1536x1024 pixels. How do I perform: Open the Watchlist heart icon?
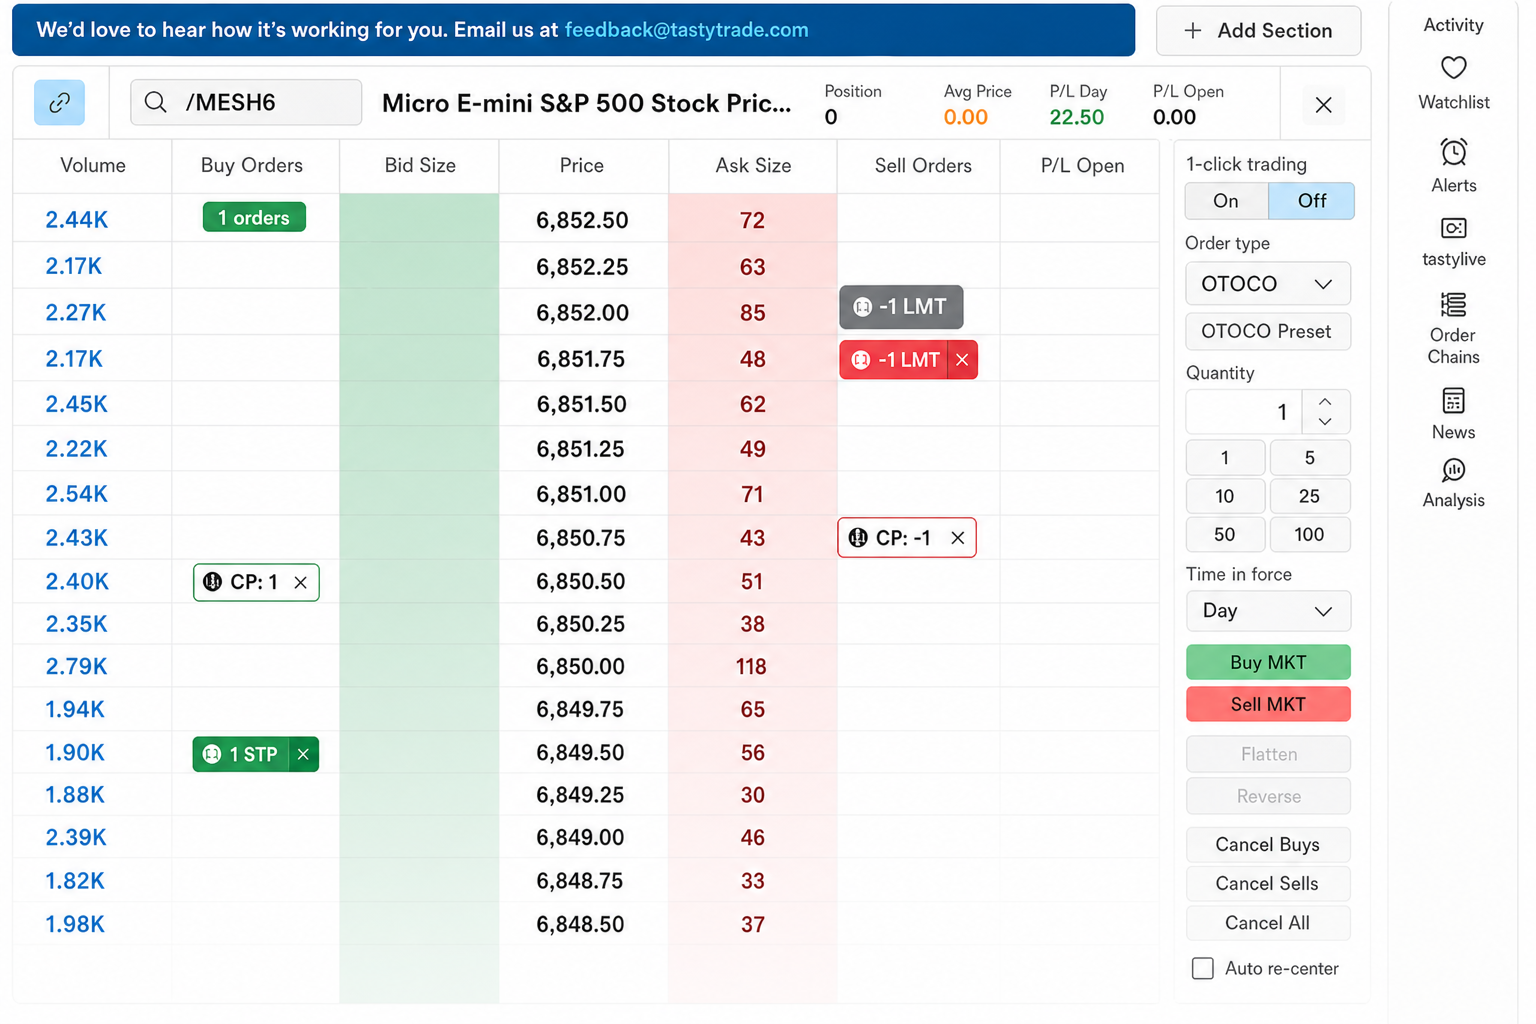pos(1453,68)
